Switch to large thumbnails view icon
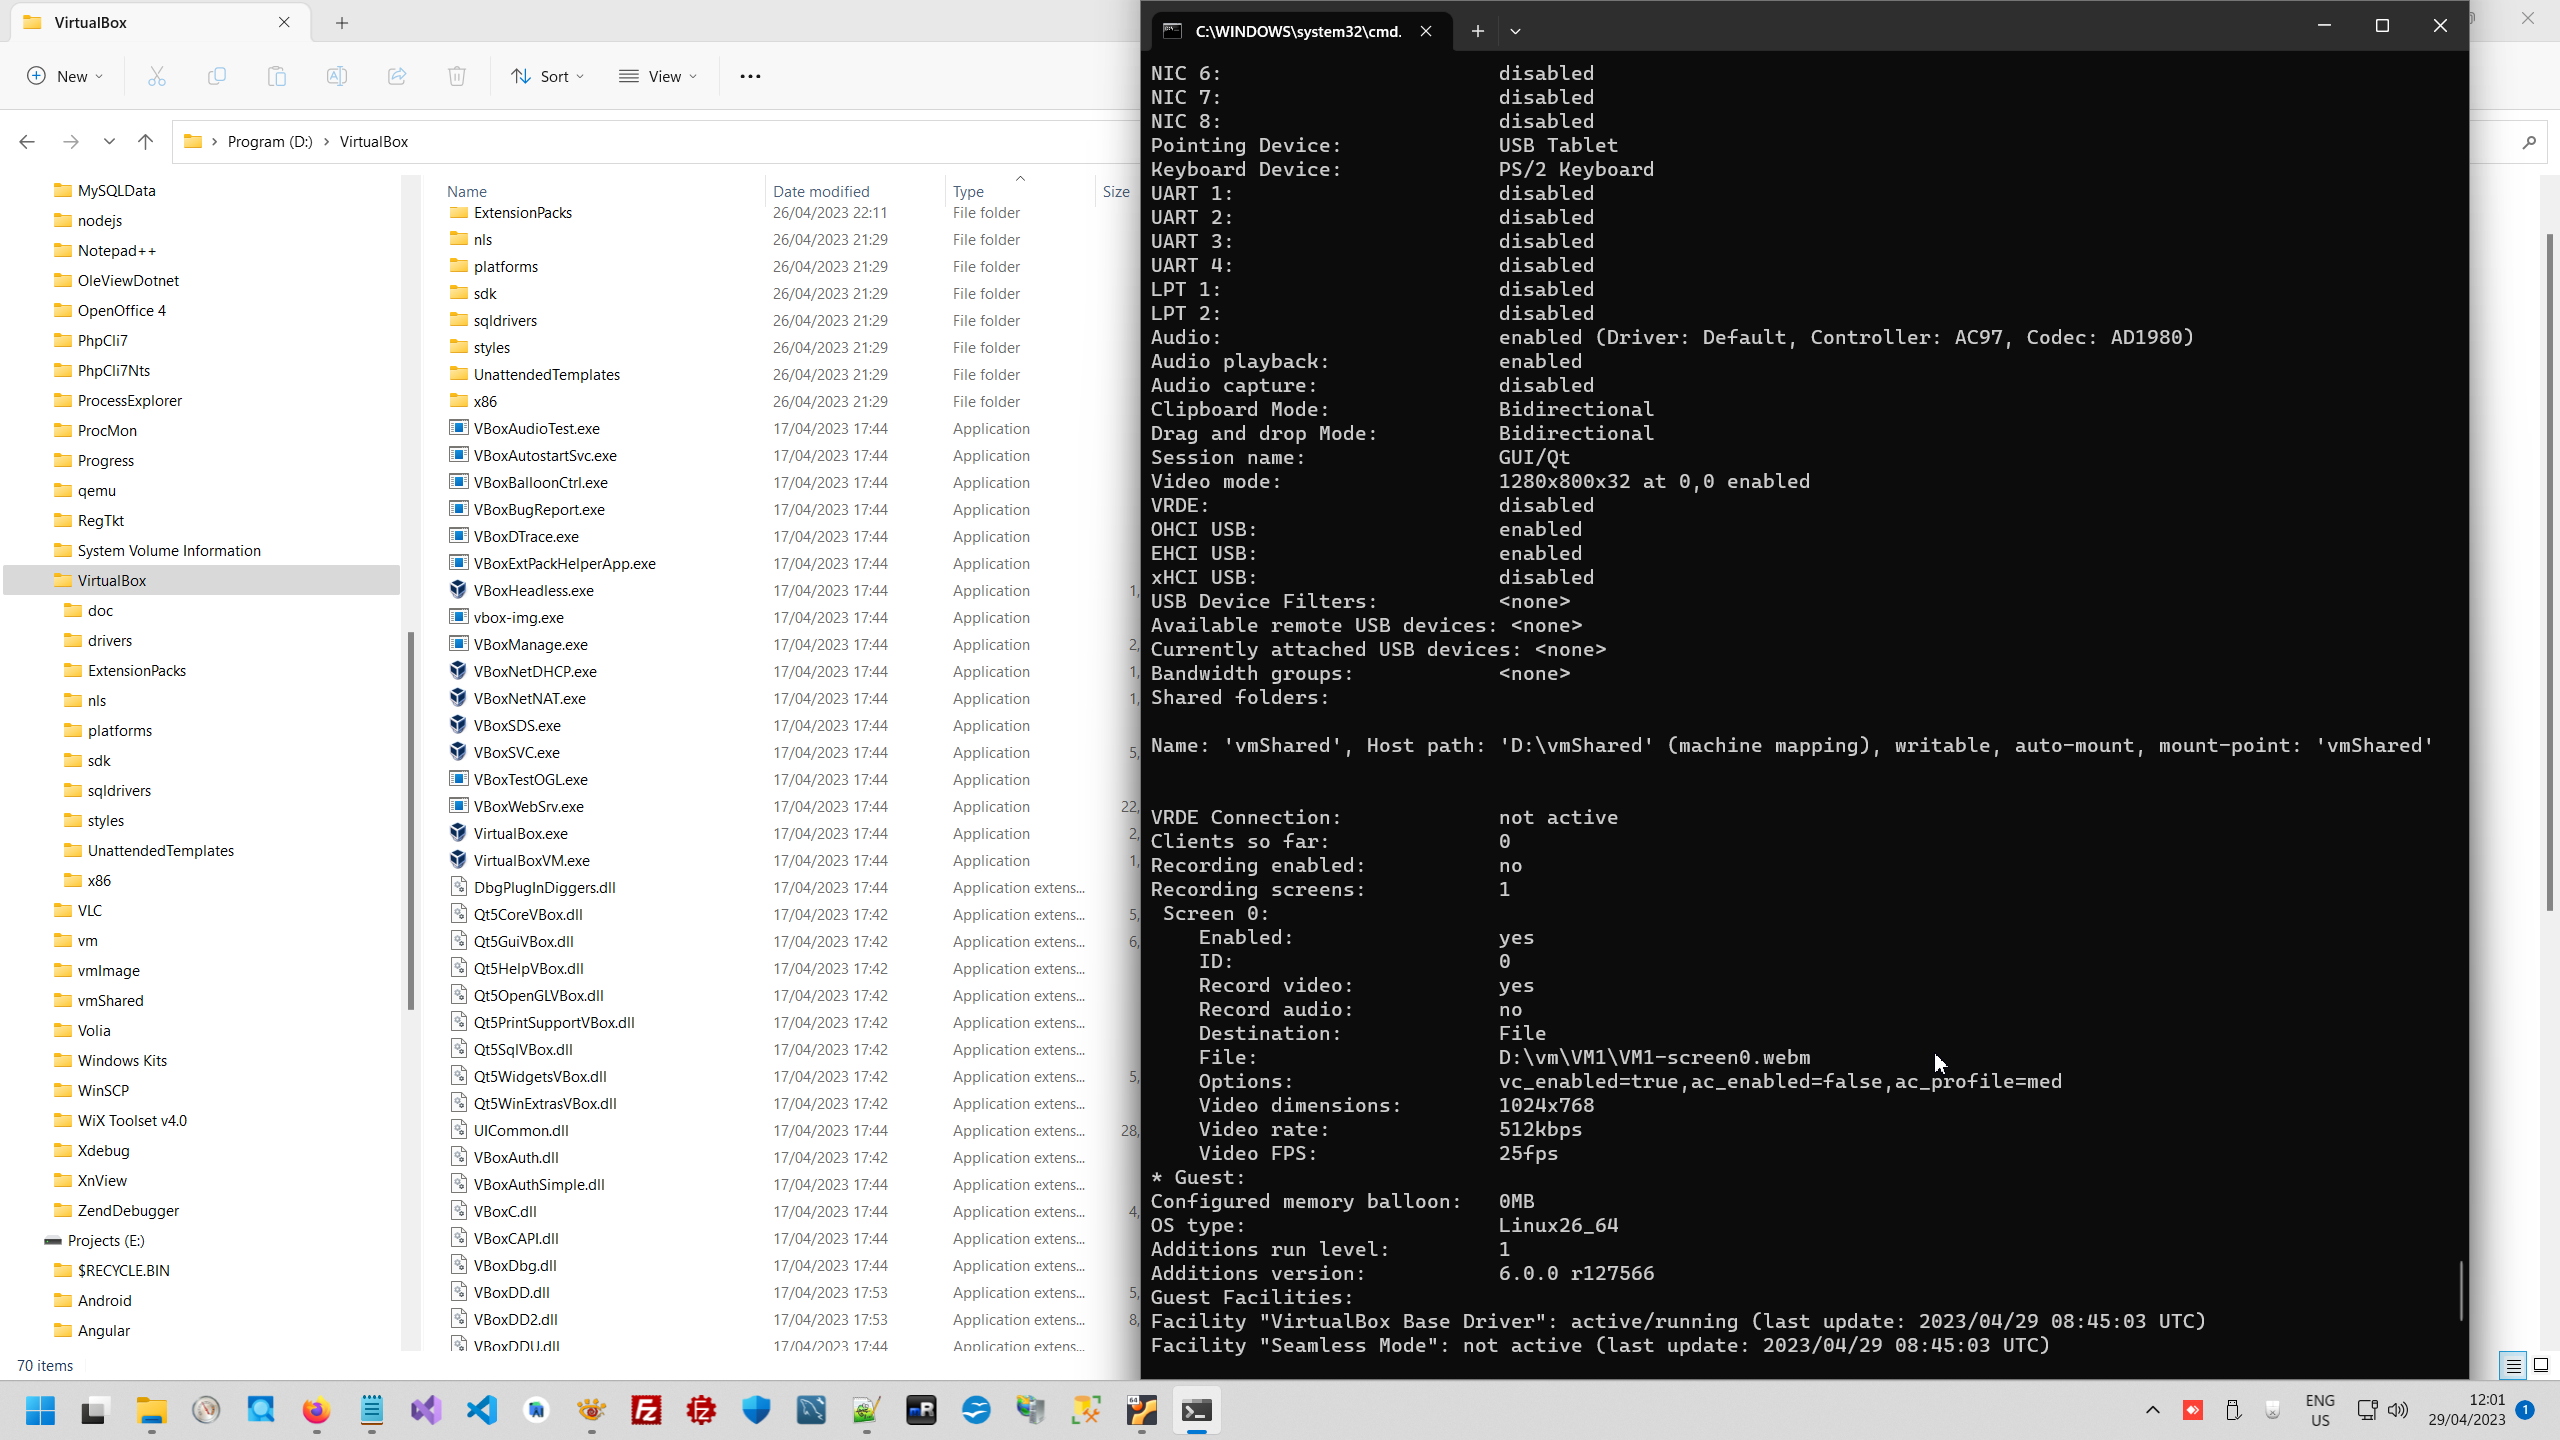The width and height of the screenshot is (2560, 1440). (2541, 1366)
